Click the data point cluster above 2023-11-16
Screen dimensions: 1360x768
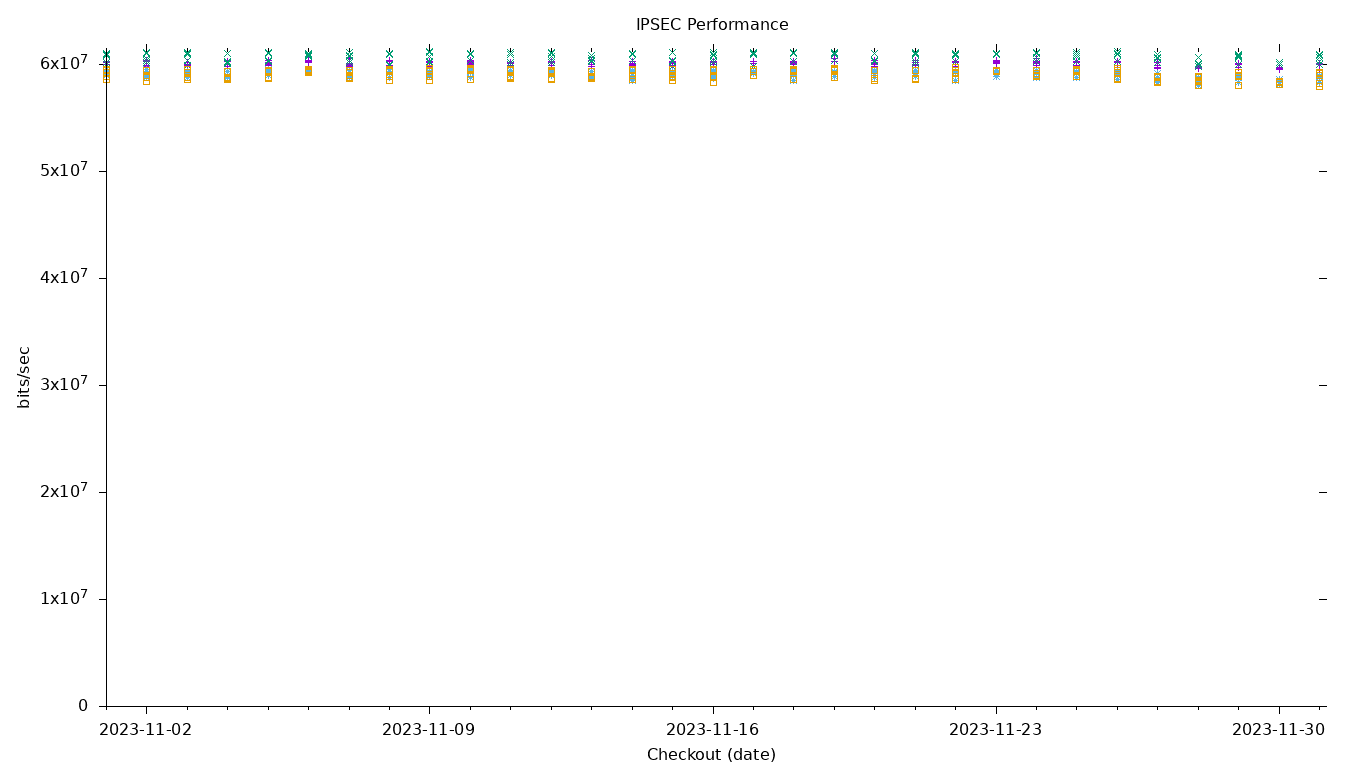(713, 65)
